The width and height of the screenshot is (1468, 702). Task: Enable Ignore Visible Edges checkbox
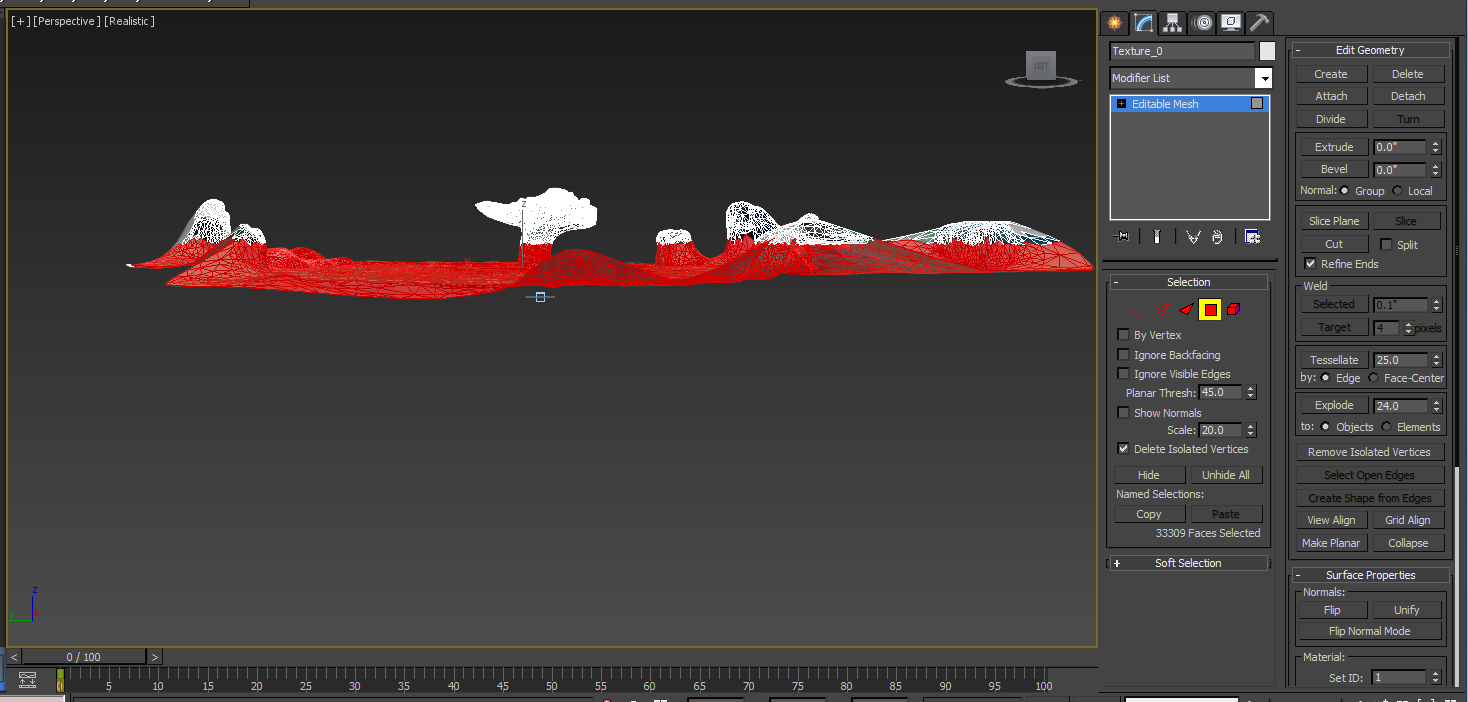1123,374
